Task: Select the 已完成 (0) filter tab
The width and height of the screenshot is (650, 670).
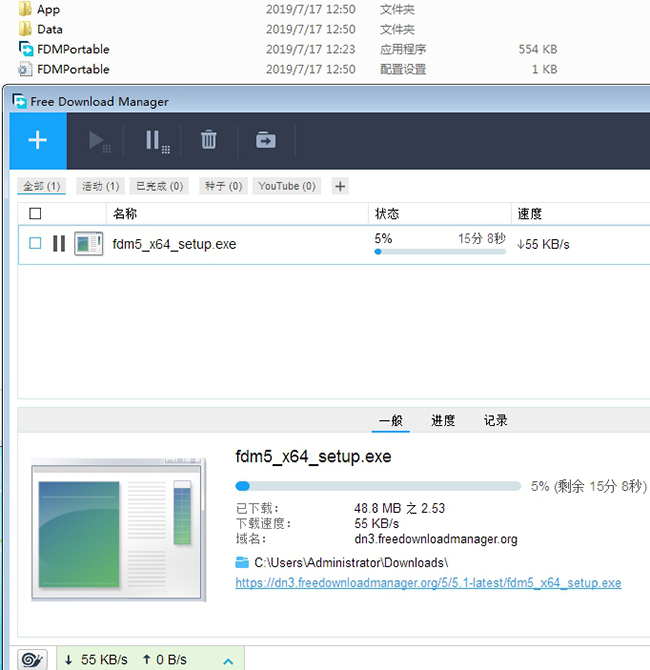Action: [160, 186]
